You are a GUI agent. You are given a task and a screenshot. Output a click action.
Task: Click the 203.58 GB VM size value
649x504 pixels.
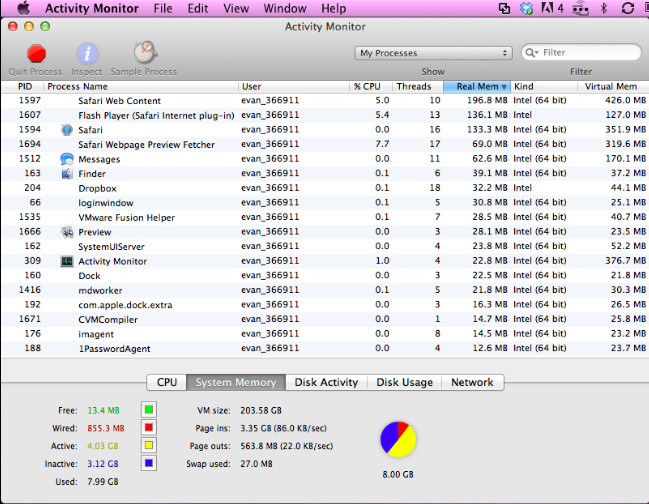click(x=261, y=410)
